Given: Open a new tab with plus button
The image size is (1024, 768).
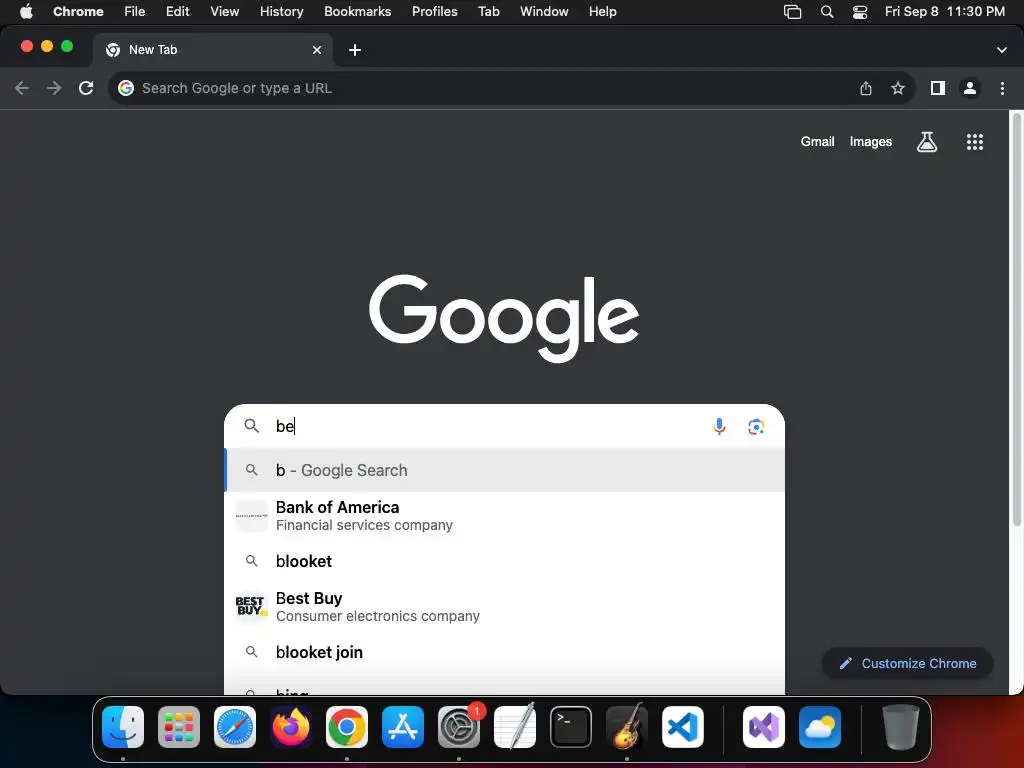Looking at the screenshot, I should tap(355, 50).
